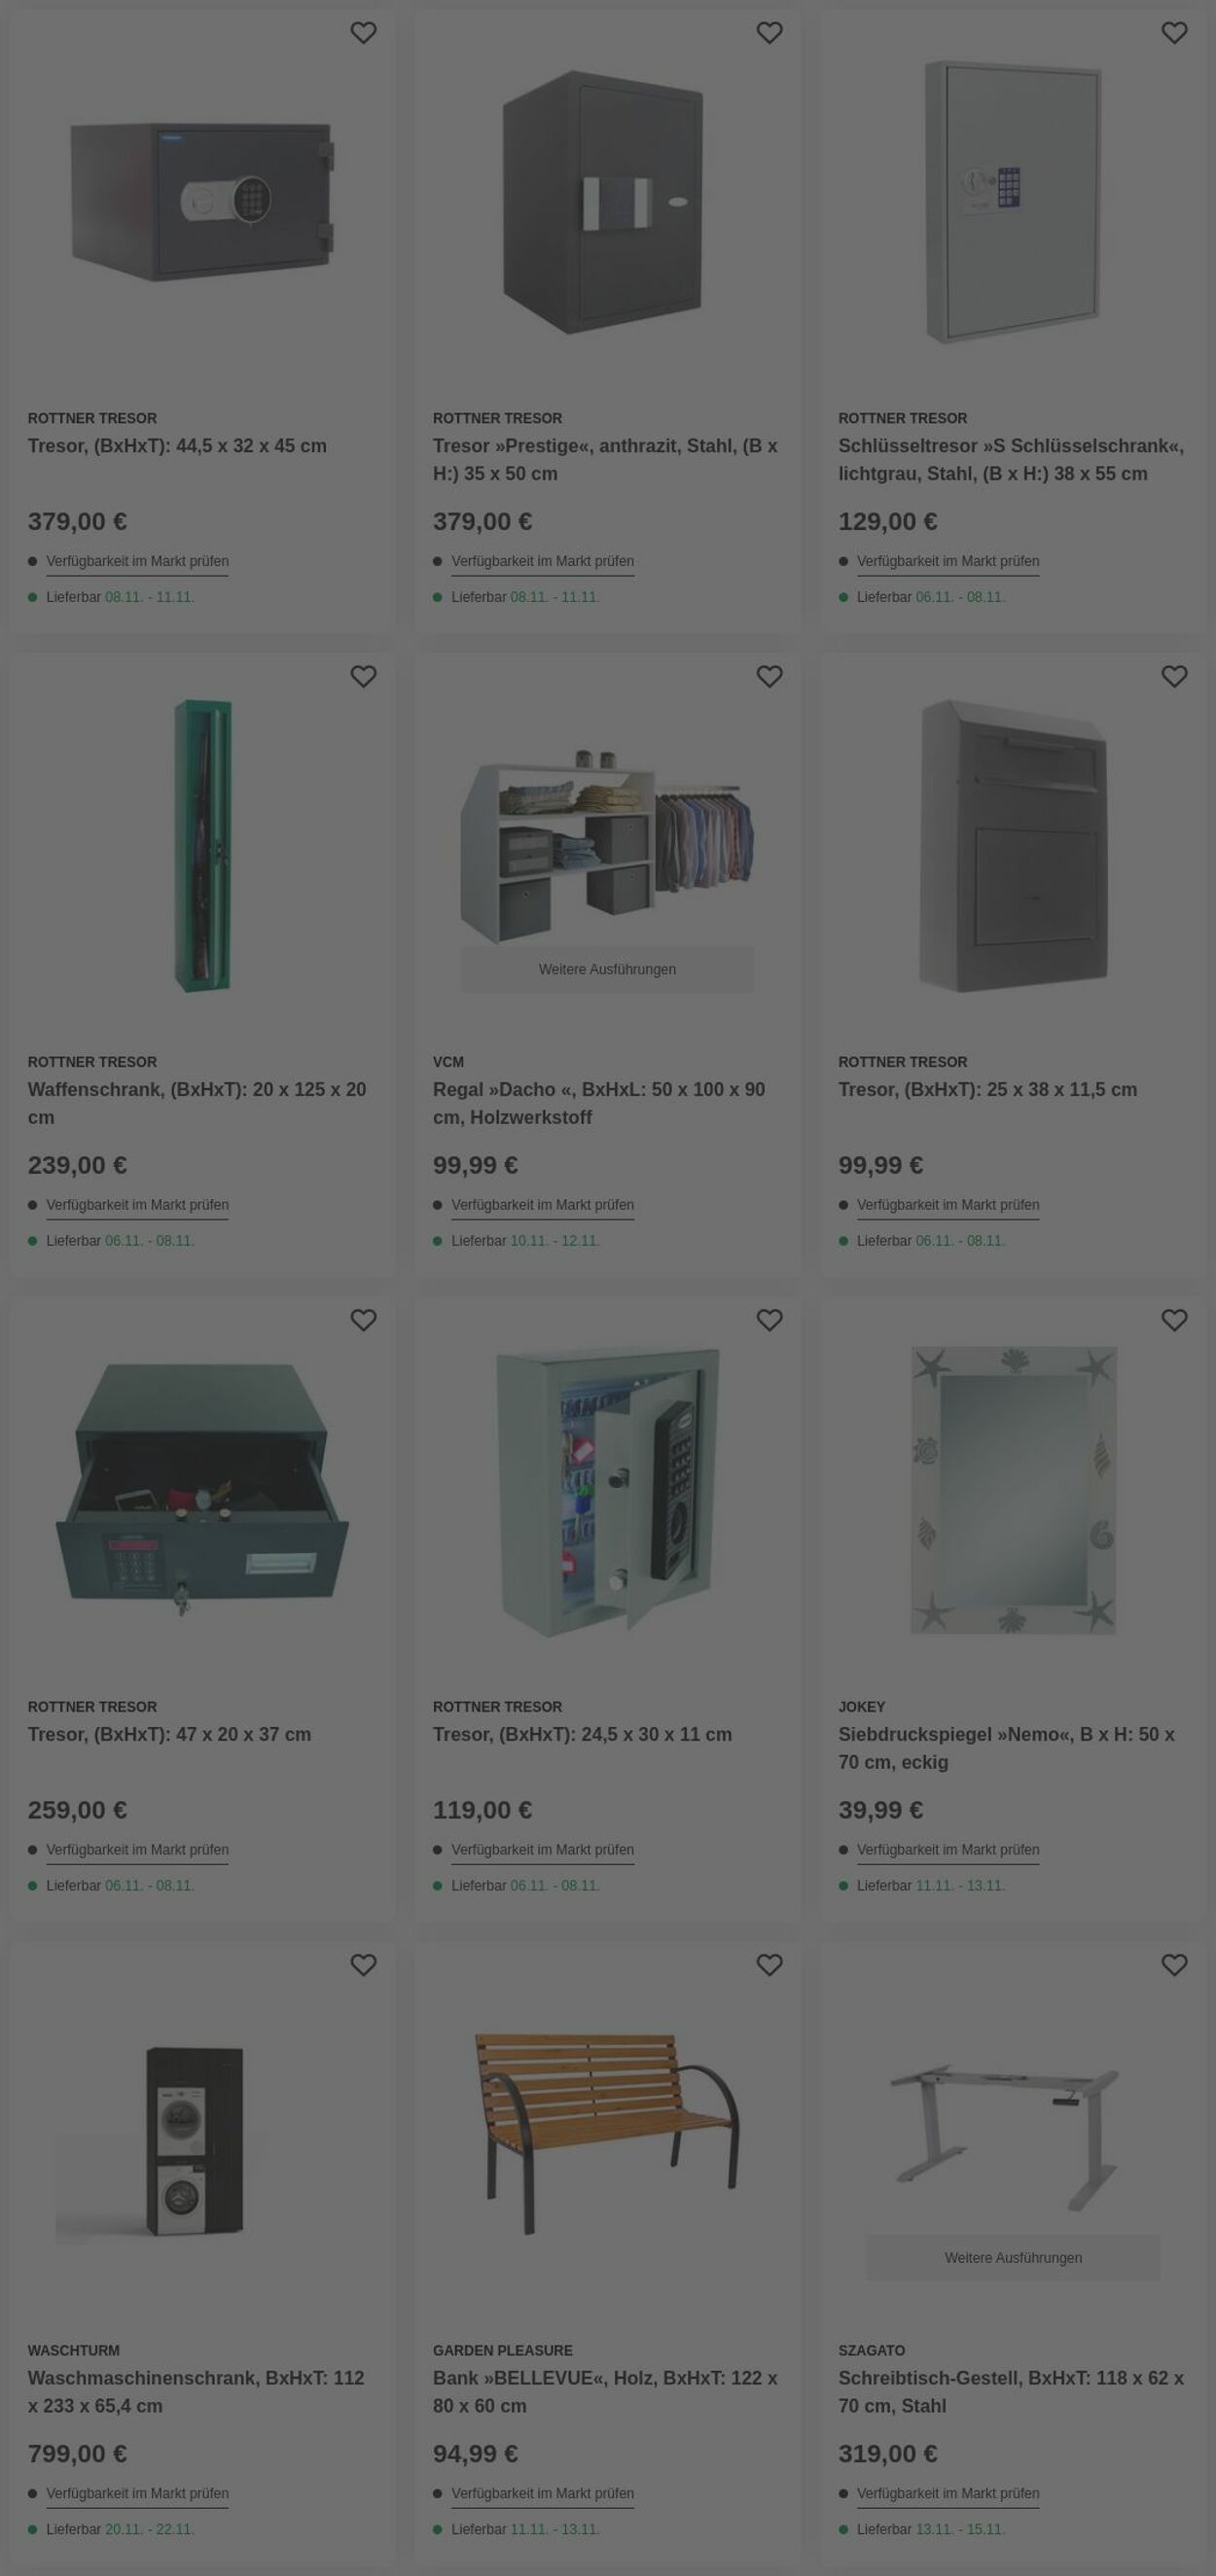
Task: Show Weitere Ausführungen for Regal Dacho
Action: tap(607, 970)
